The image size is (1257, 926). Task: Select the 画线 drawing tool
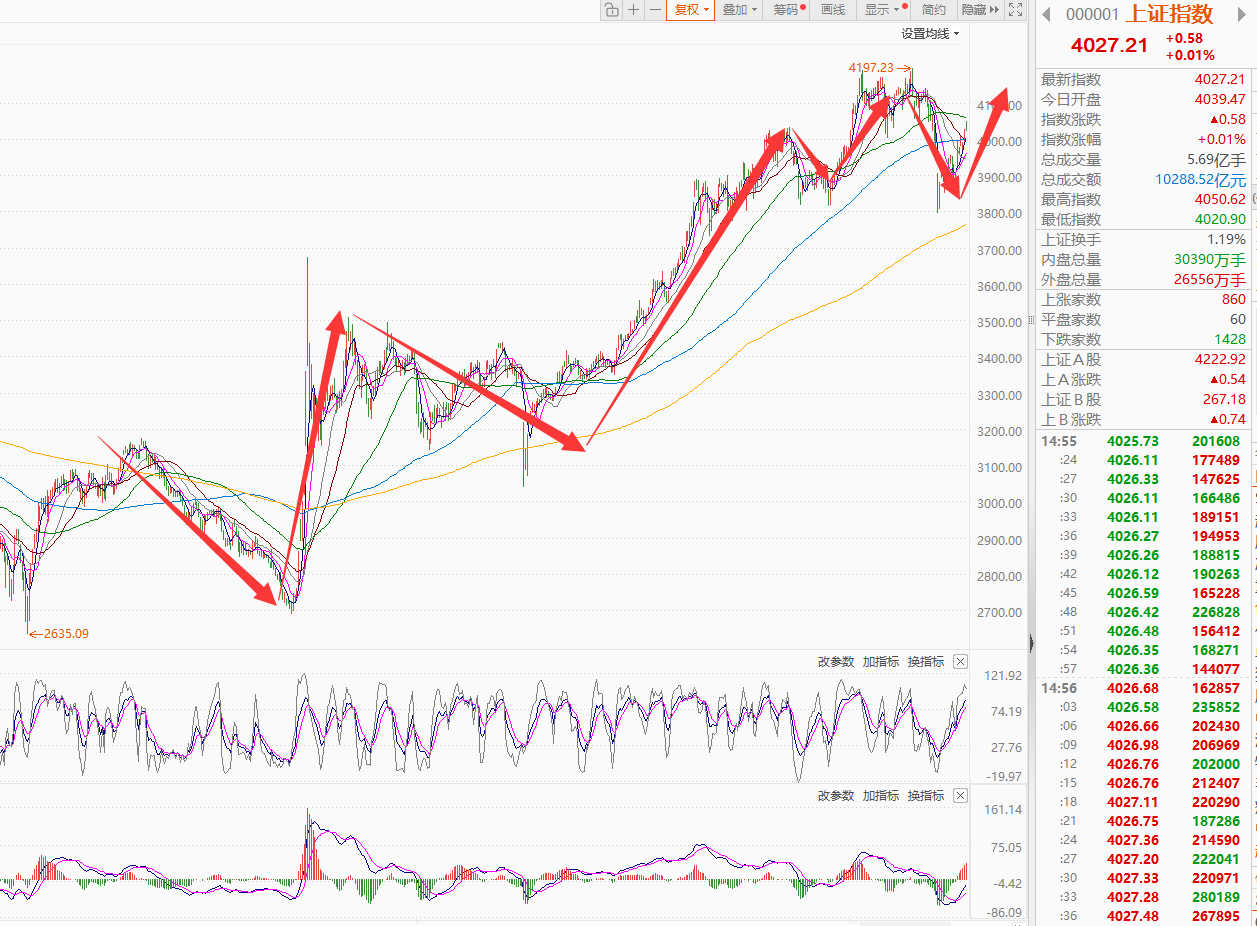[x=833, y=10]
